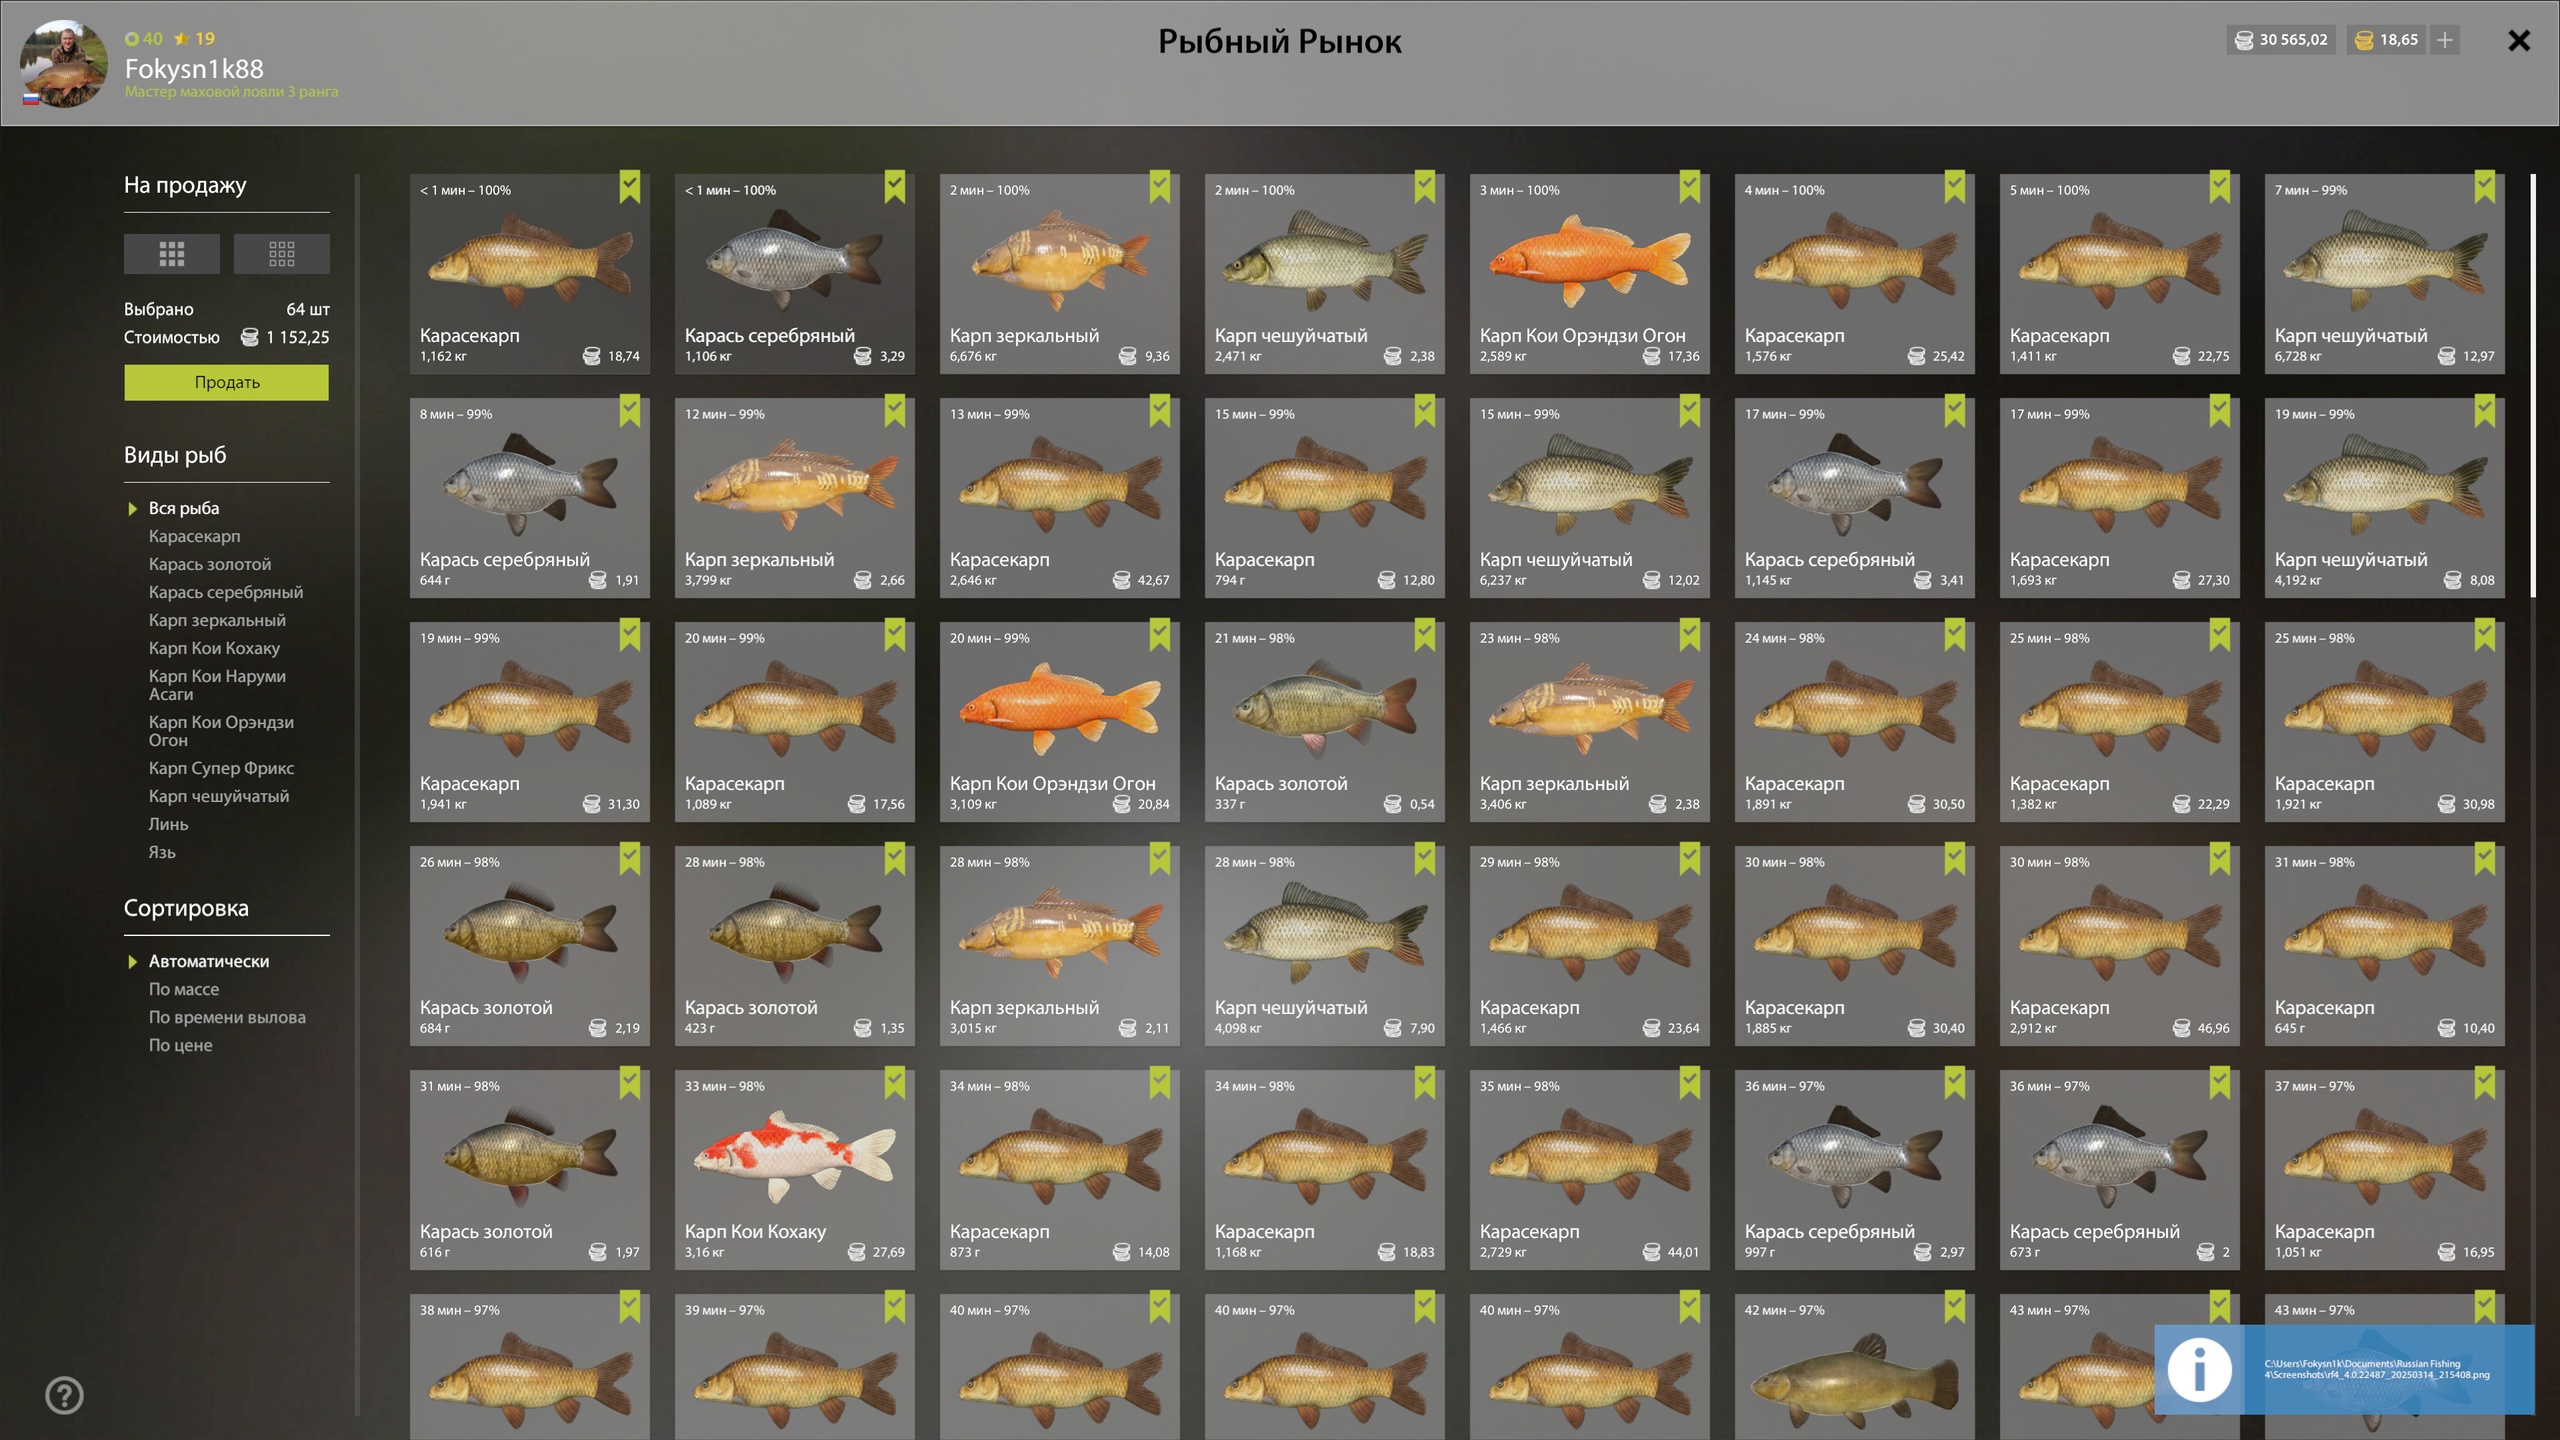Click the silver coins balance icon
Screen dimensions: 2560x1440
coord(2244,40)
